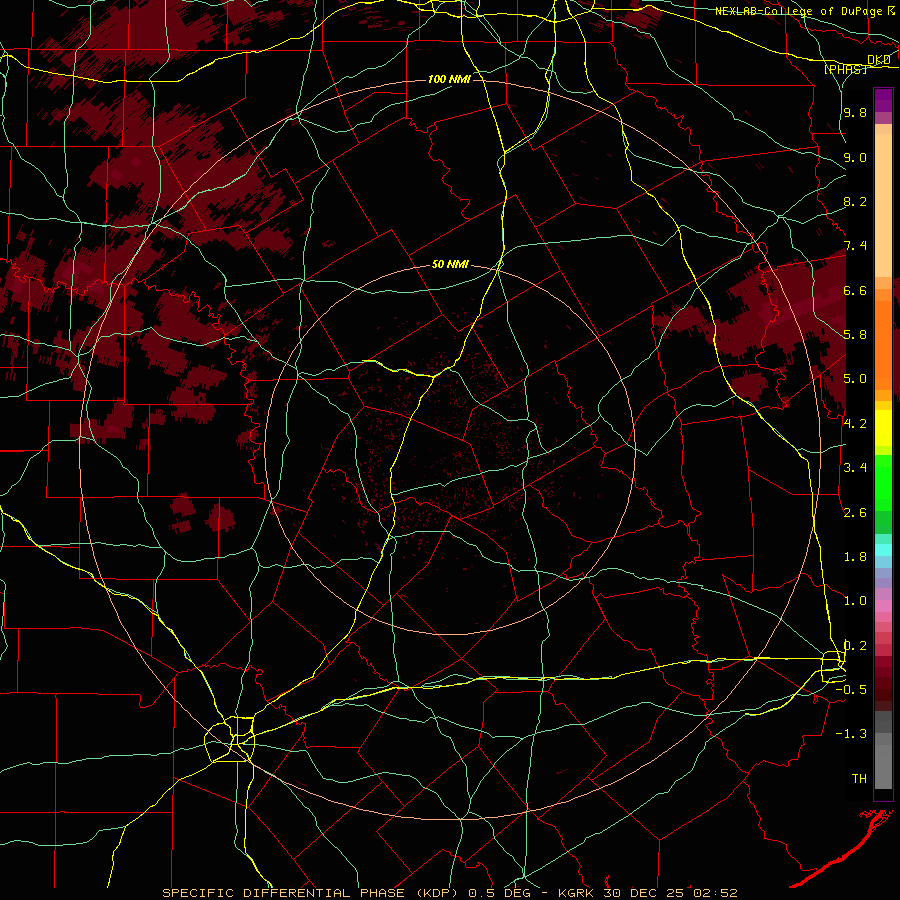Click the 5.0 value on the color scale

tap(855, 379)
